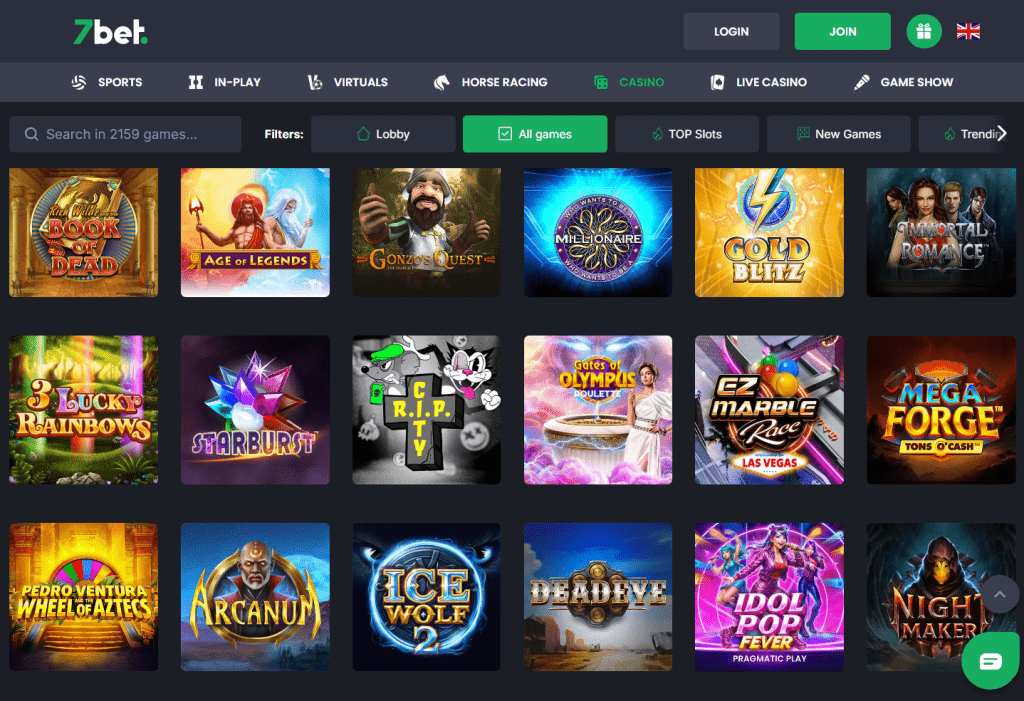The width and height of the screenshot is (1024, 701).
Task: Open Pedro Ventura Wheel of Aztecs
Action: [x=84, y=597]
